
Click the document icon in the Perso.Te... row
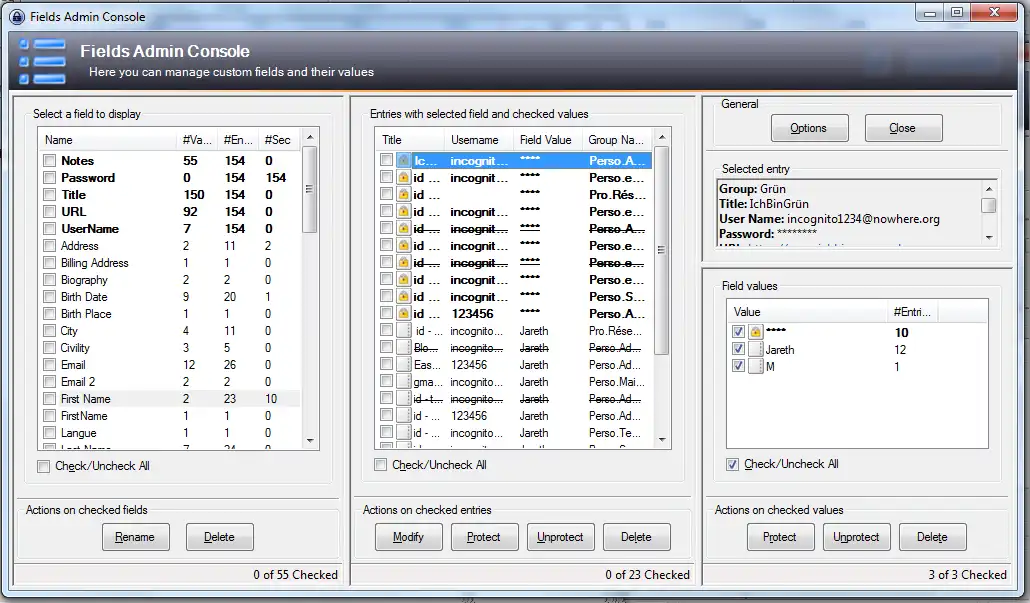403,433
